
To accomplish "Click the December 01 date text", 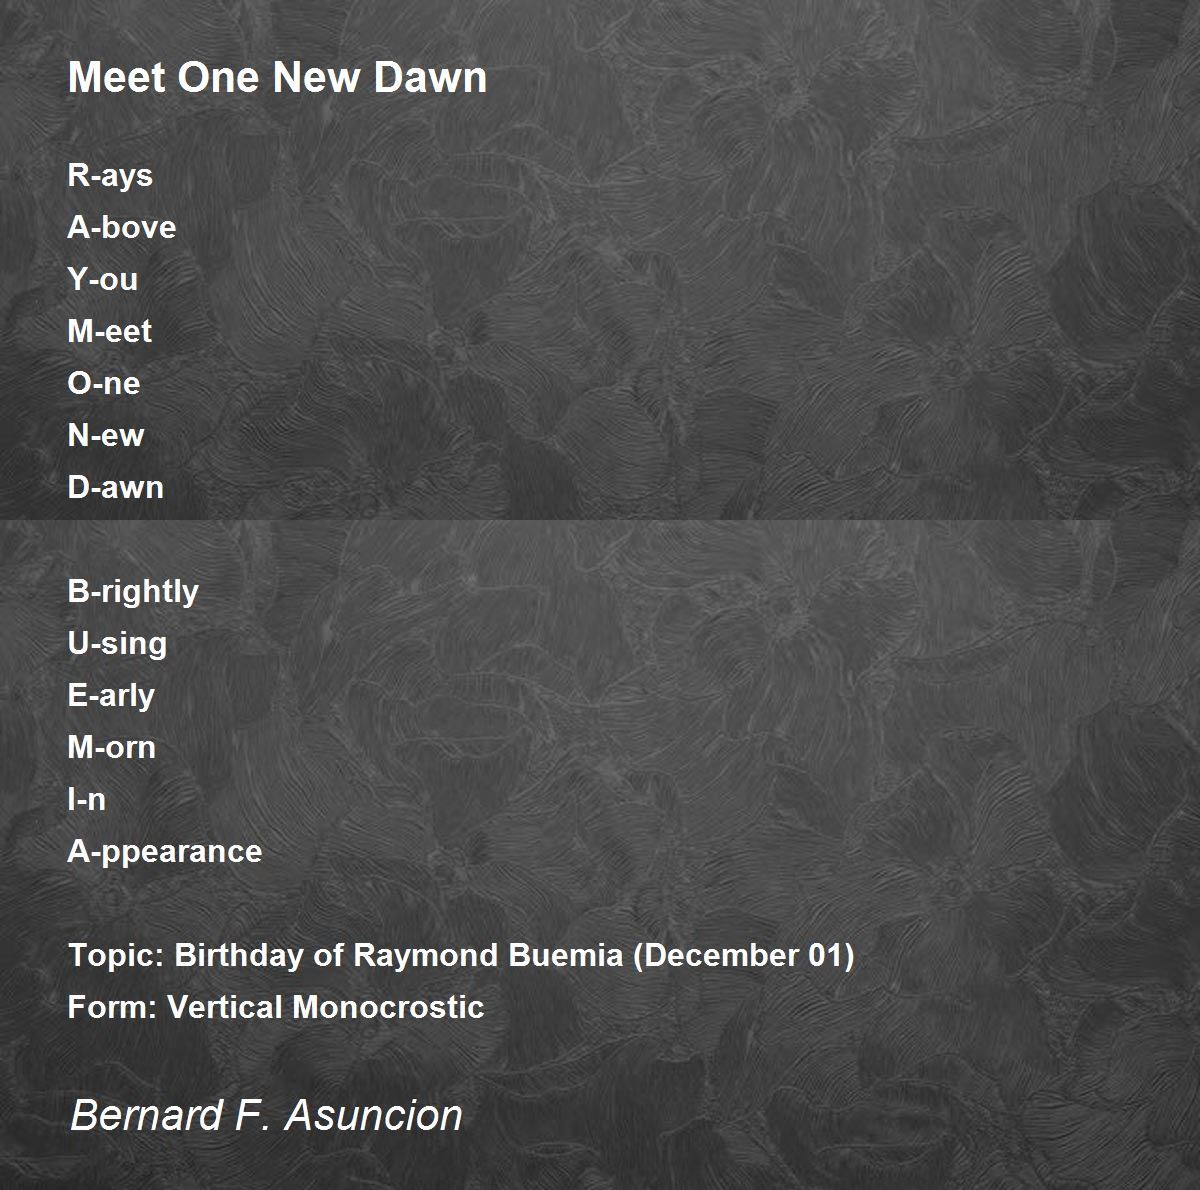I will click(x=744, y=956).
